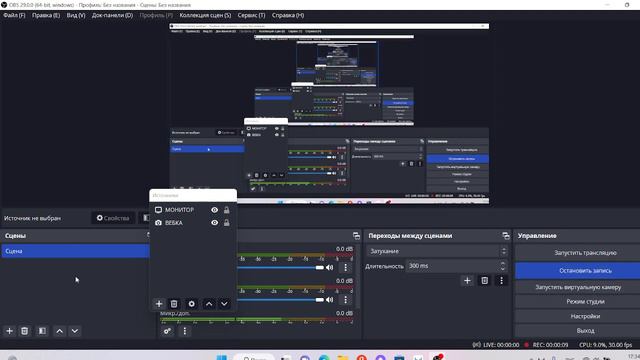640x360 pixels.
Task: Open the top mixer channel's three-dot menu
Action: click(346, 267)
